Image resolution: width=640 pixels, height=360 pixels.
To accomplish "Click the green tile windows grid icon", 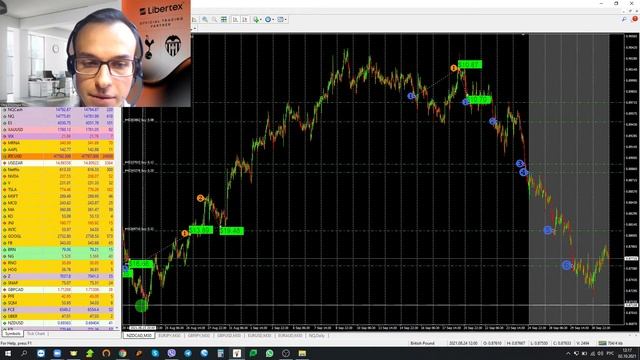I will coord(224,19).
